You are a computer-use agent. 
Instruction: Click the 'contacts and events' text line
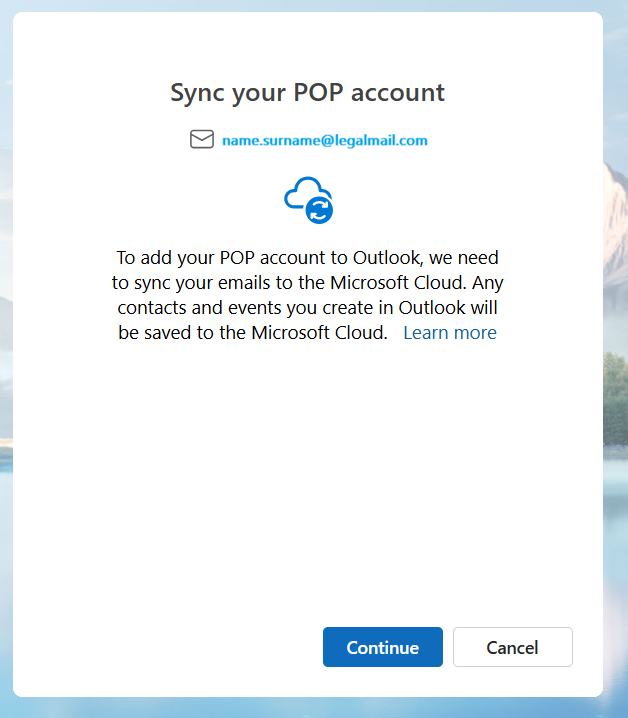[307, 307]
